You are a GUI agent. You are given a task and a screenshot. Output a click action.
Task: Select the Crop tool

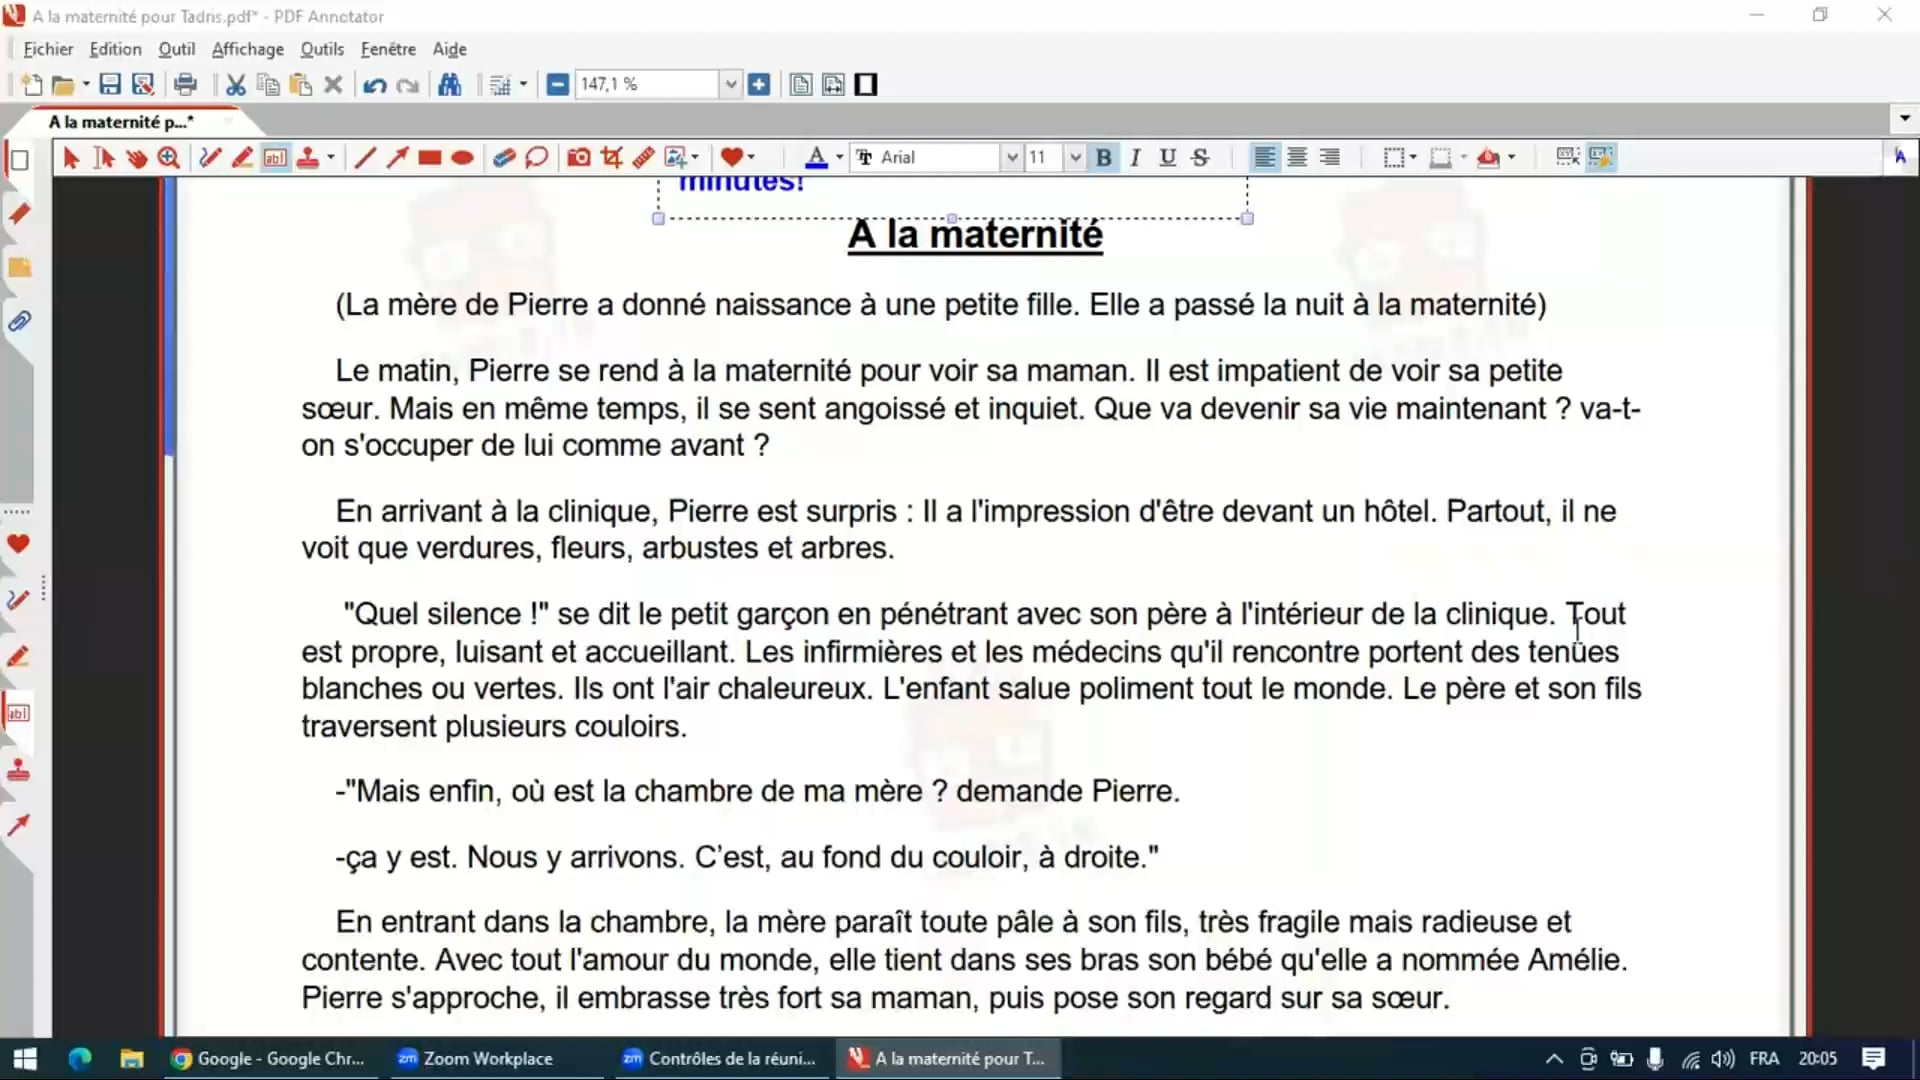coord(611,157)
